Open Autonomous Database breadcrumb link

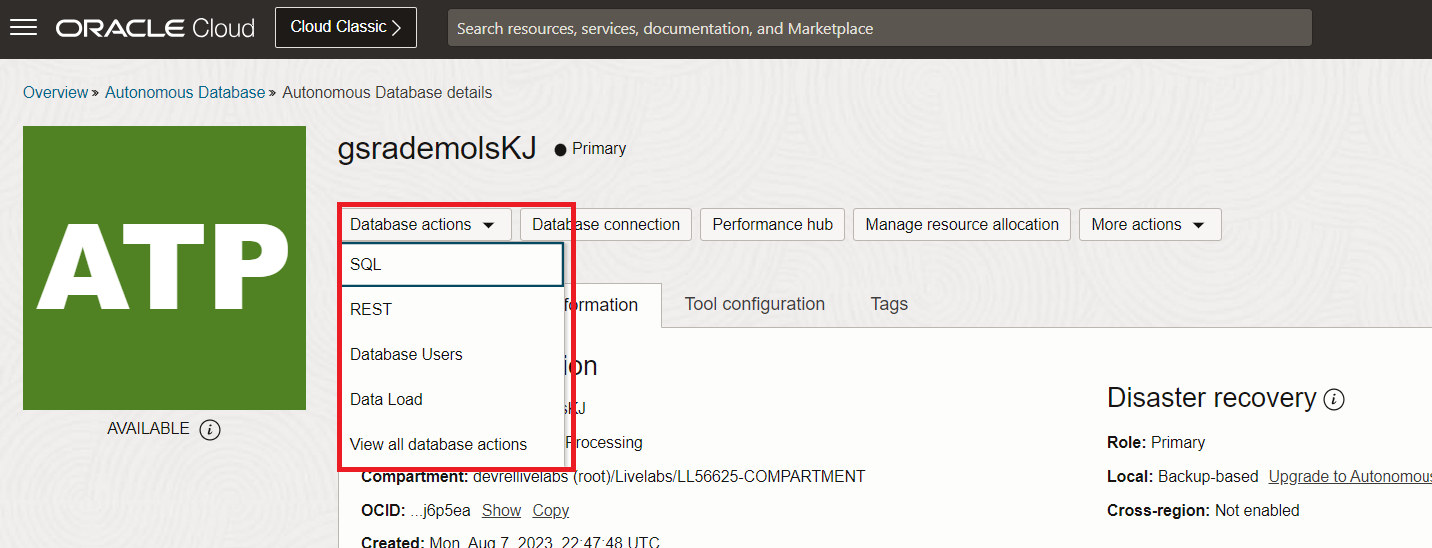point(185,92)
